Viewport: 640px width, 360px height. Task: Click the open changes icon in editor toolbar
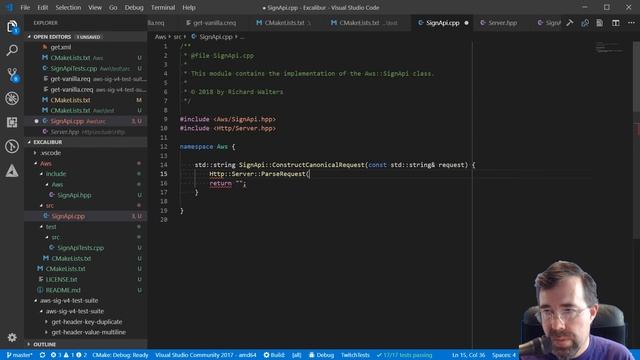click(584, 23)
